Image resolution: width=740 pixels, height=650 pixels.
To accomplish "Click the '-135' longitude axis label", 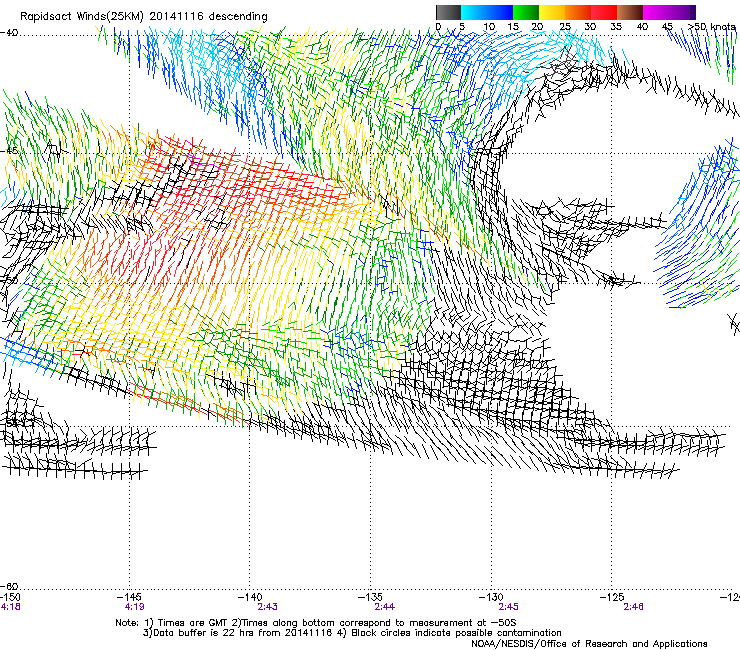I will point(370,597).
